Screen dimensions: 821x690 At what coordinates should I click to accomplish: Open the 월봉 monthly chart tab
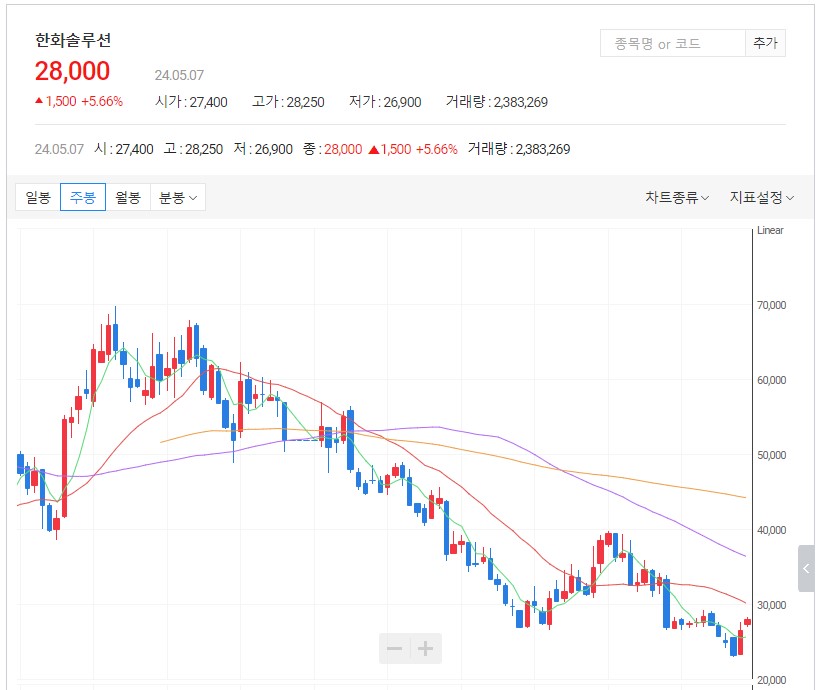[x=128, y=197]
